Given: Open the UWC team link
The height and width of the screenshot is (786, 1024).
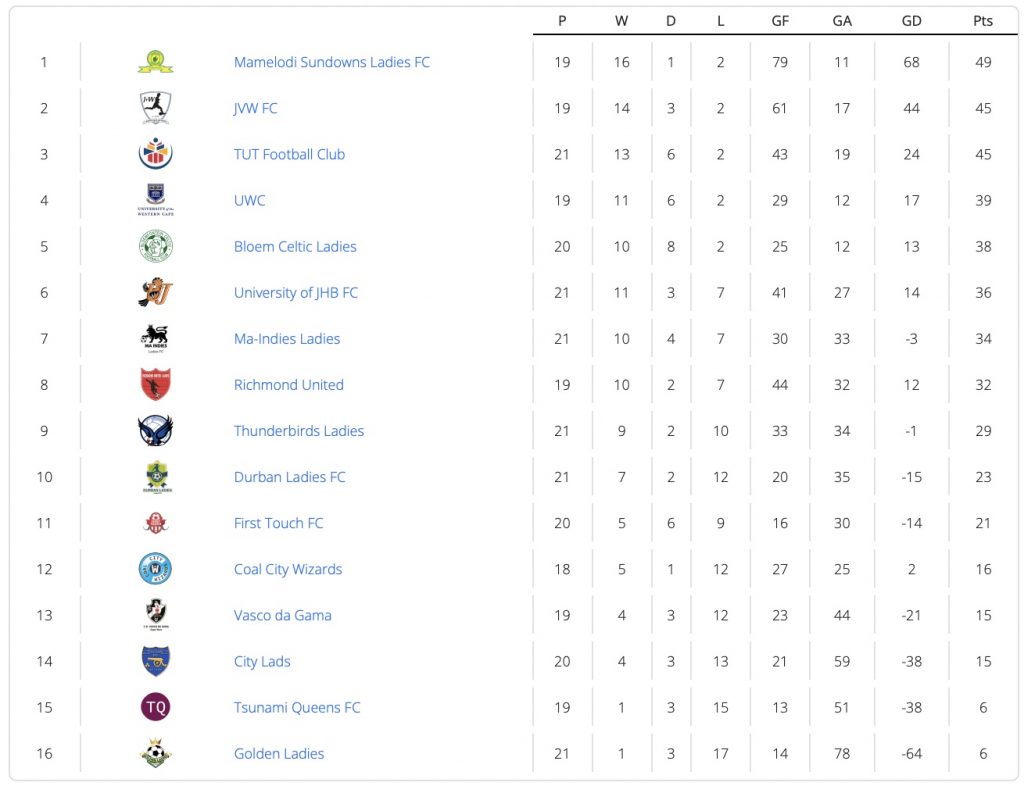Looking at the screenshot, I should coord(250,200).
